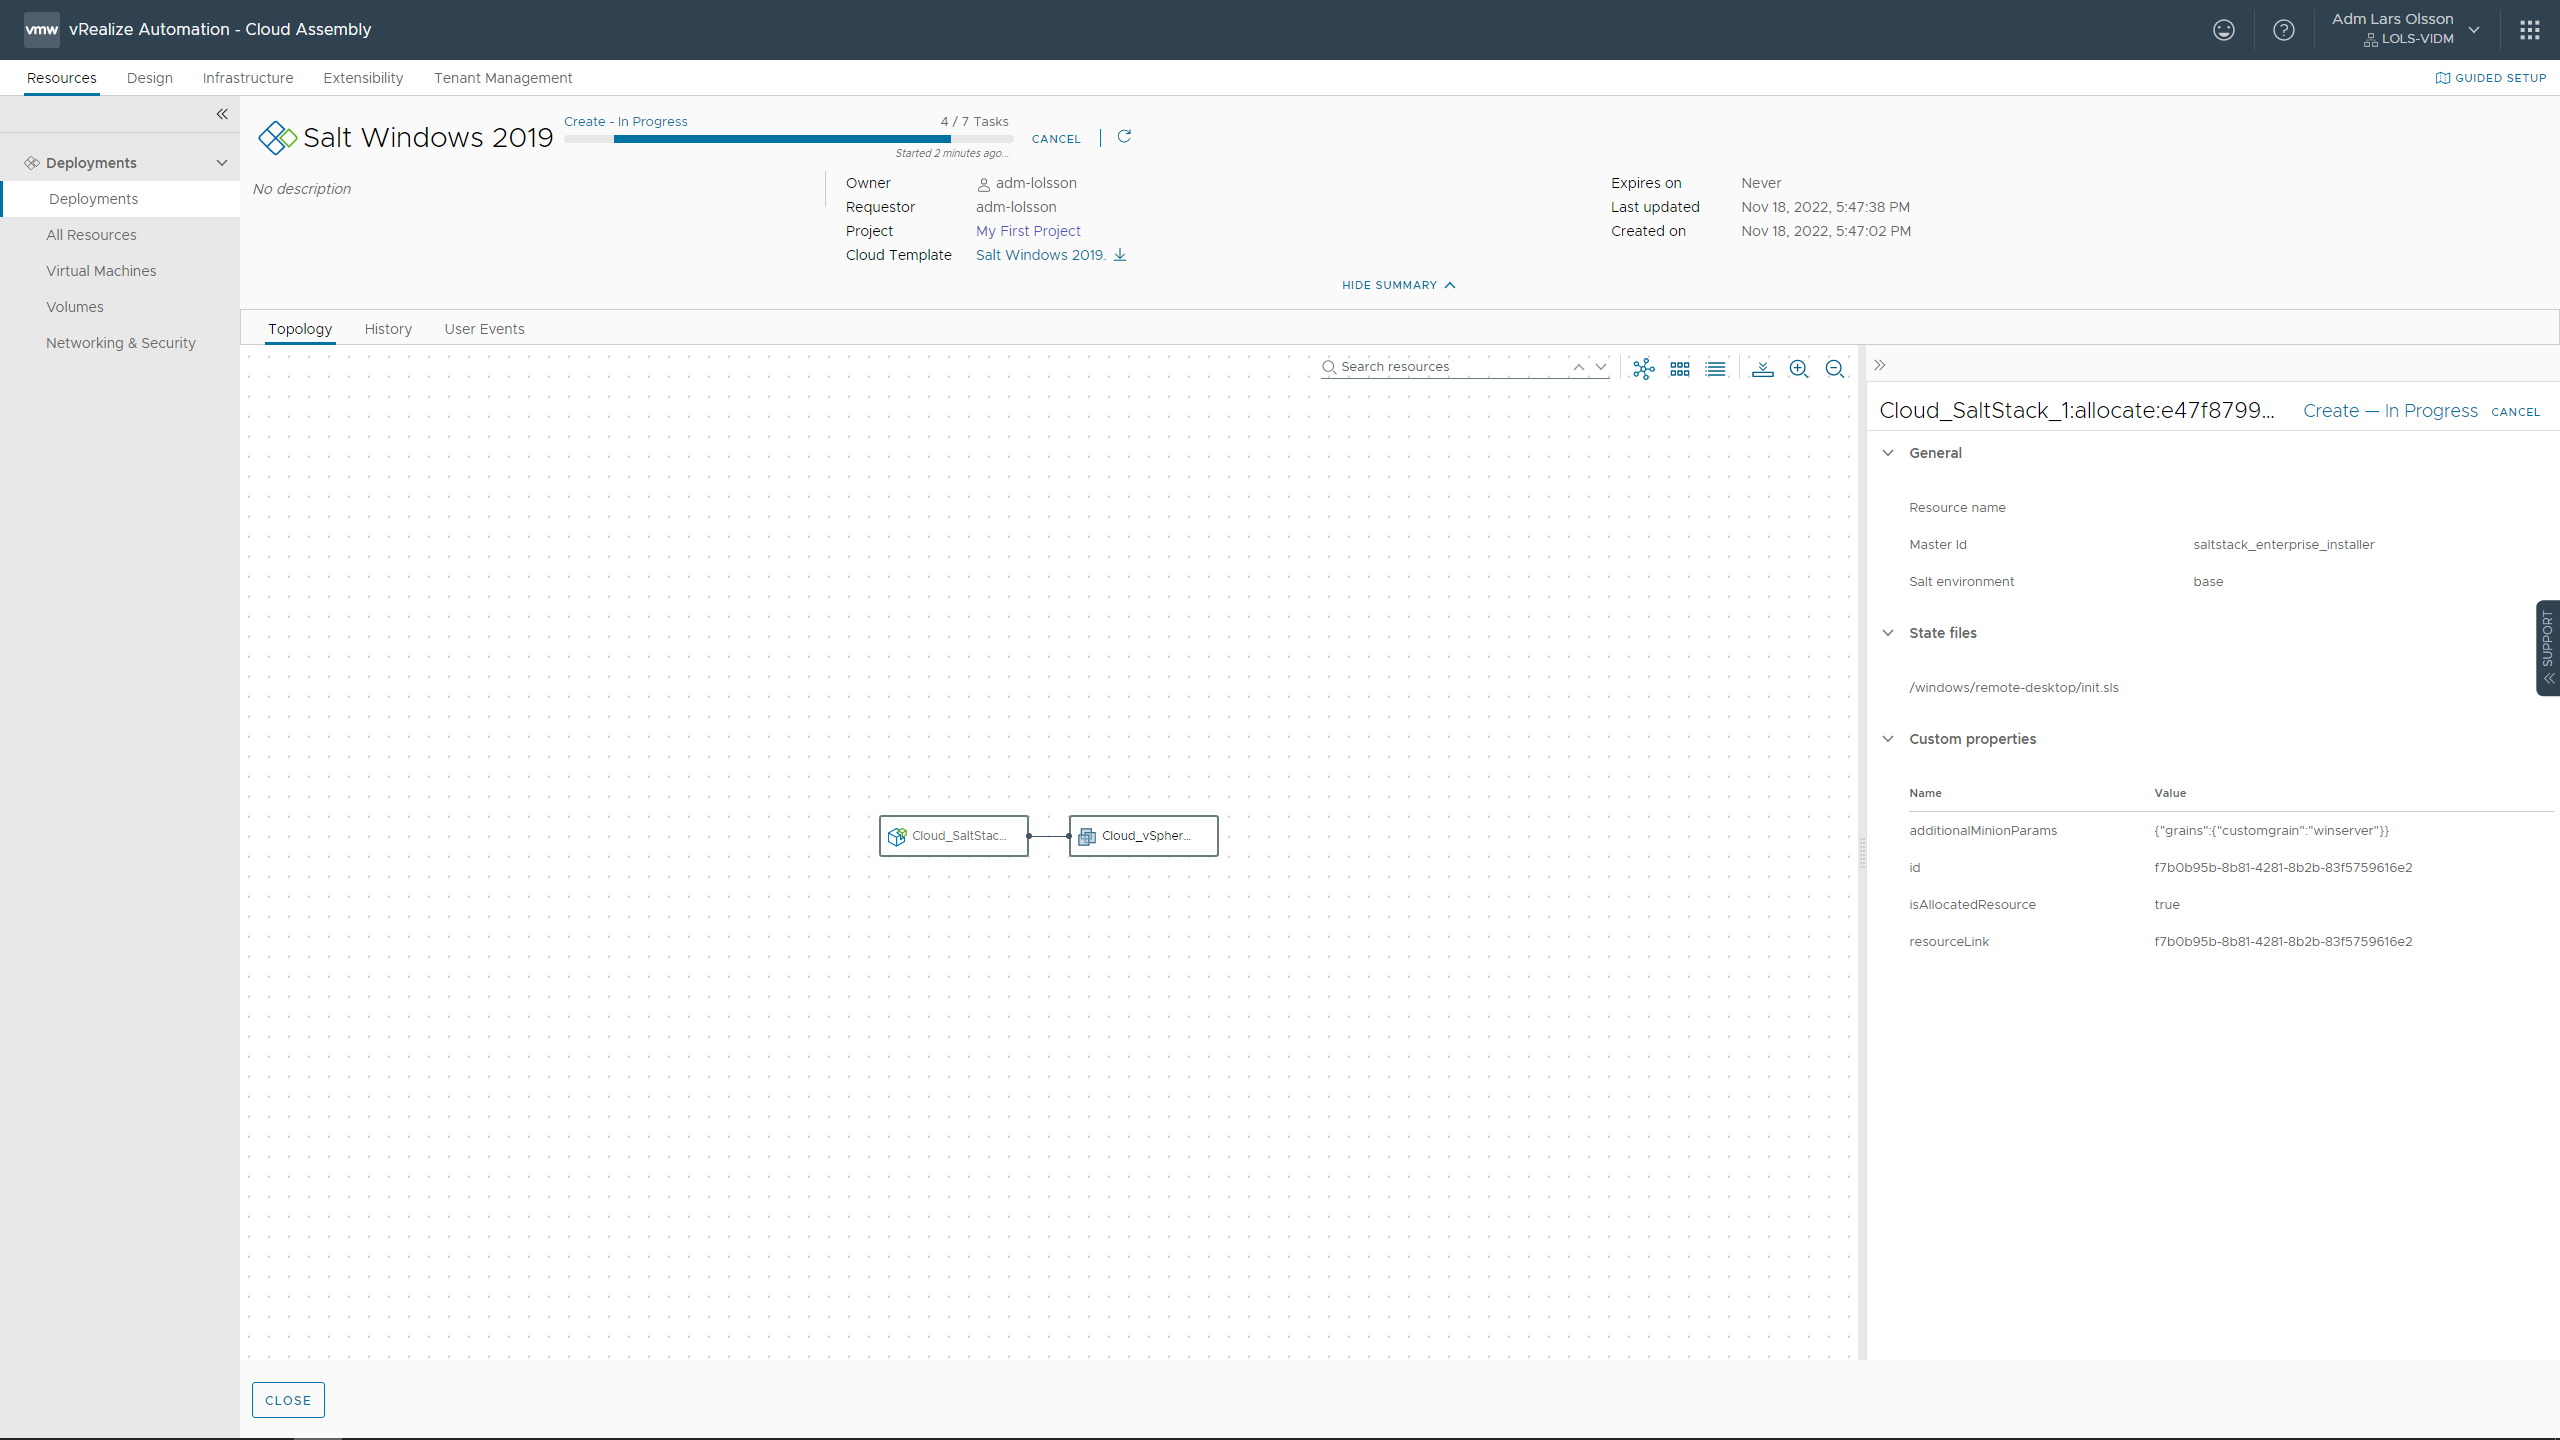2560x1440 pixels.
Task: Collapse the left navigation sidebar
Action: [x=222, y=114]
